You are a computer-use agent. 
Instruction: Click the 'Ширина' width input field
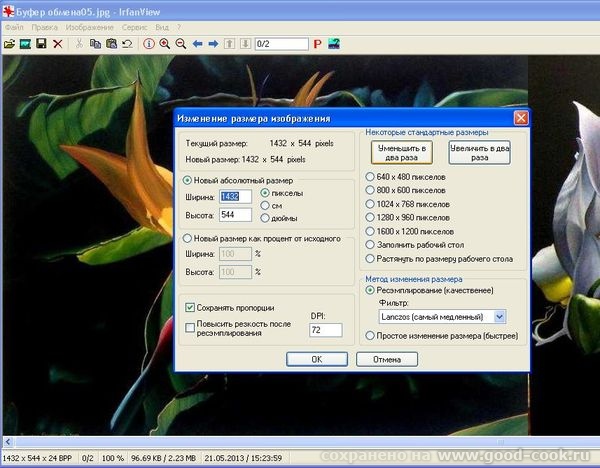[236, 197]
